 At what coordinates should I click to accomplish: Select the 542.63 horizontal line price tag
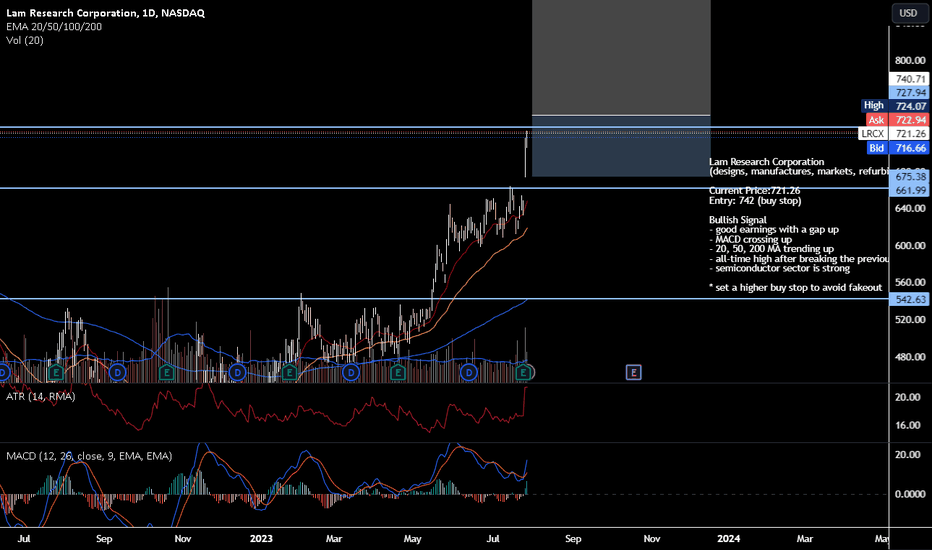[x=909, y=299]
